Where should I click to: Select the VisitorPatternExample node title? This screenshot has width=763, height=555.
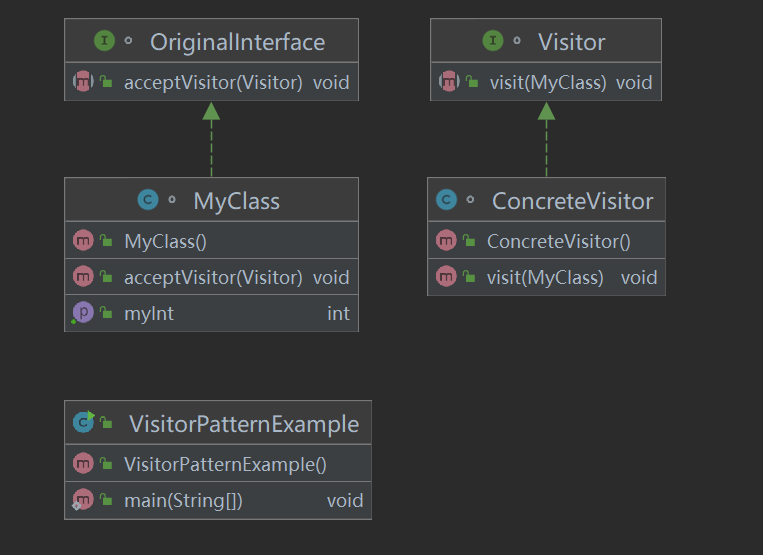tap(244, 424)
